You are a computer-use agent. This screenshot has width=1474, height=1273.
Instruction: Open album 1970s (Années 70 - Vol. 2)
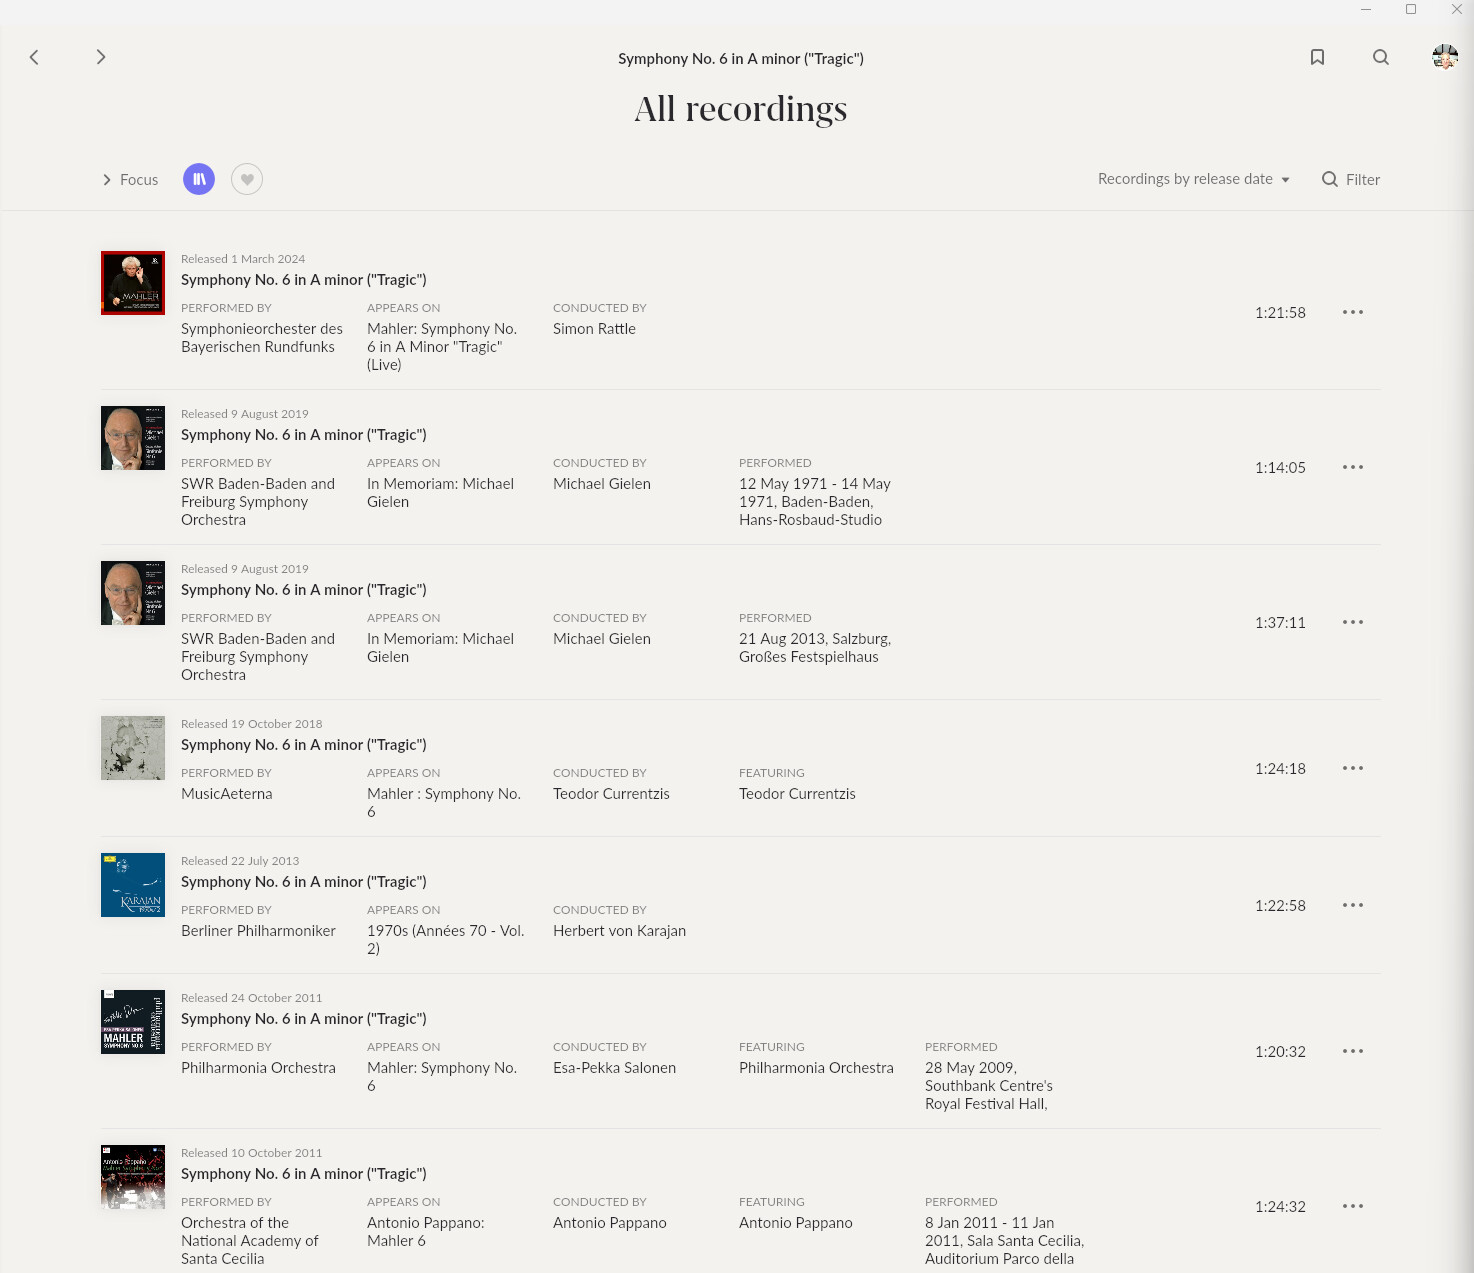[x=445, y=940]
